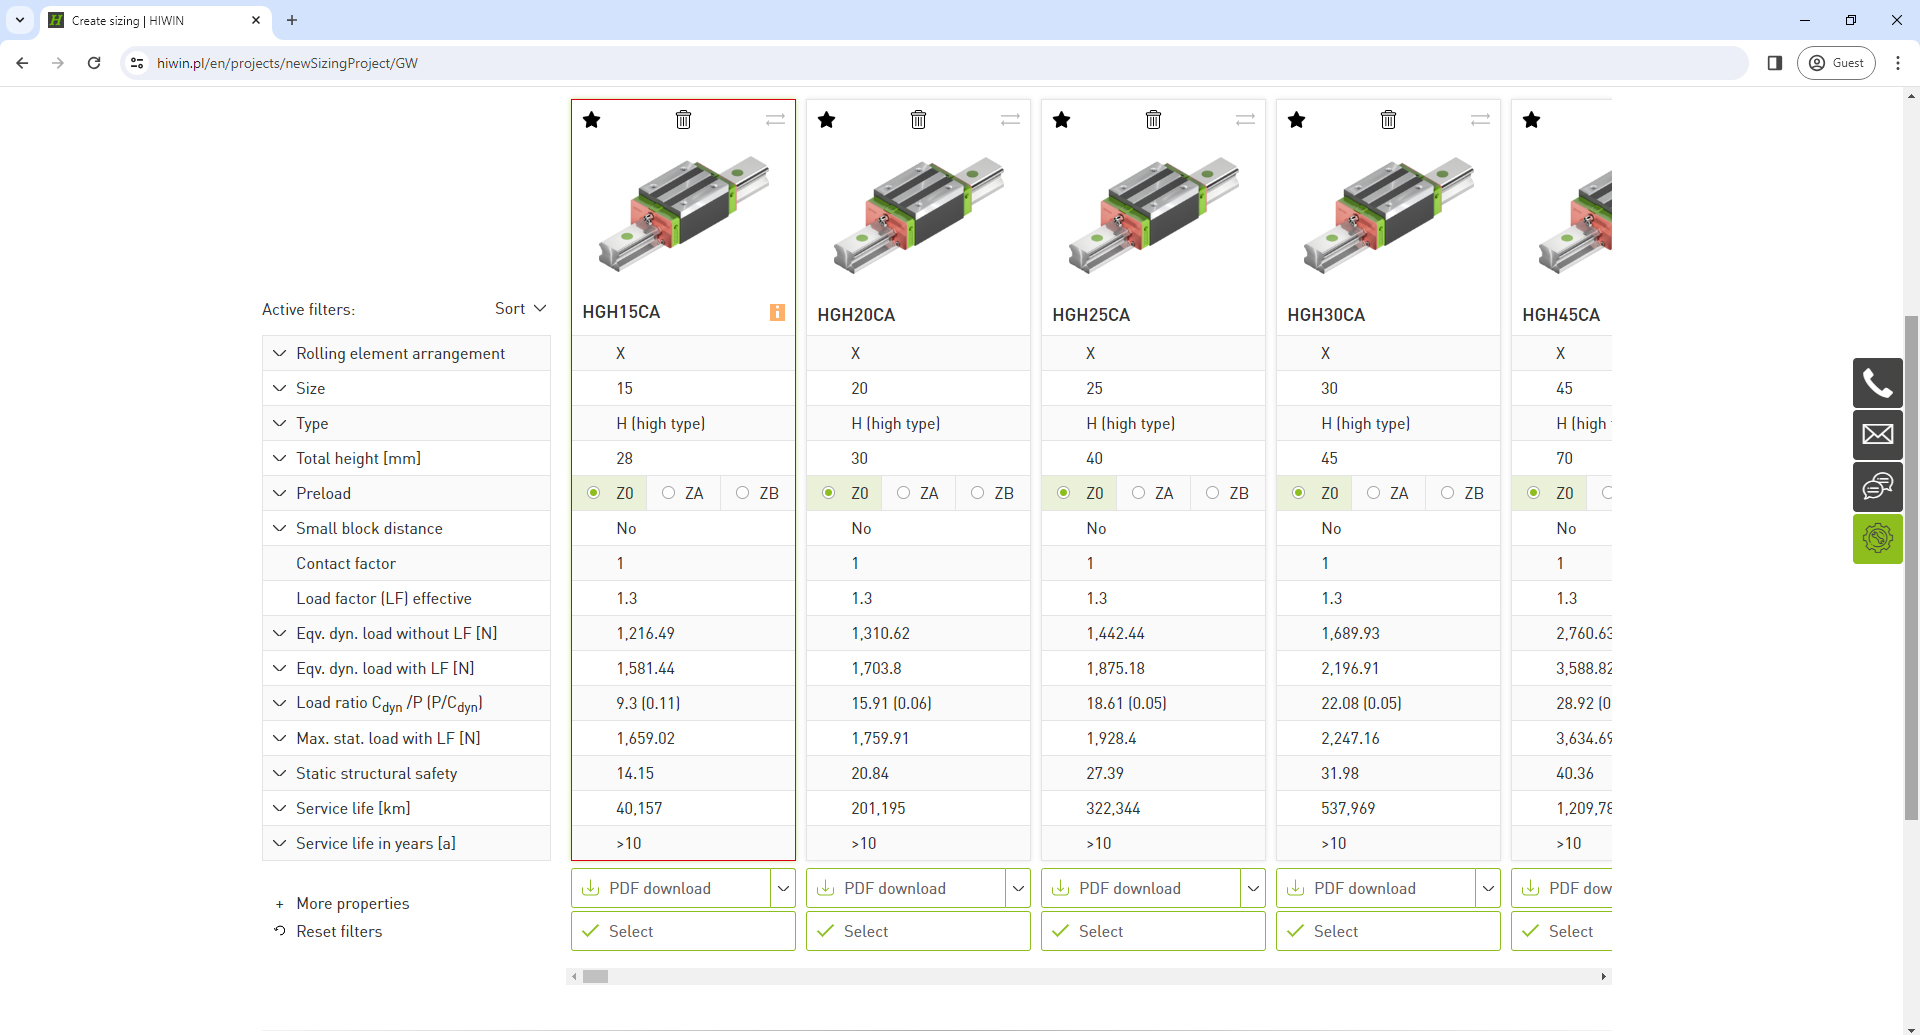Image resolution: width=1920 pixels, height=1035 pixels.
Task: Select the HGH25CA guideway
Action: [1153, 931]
